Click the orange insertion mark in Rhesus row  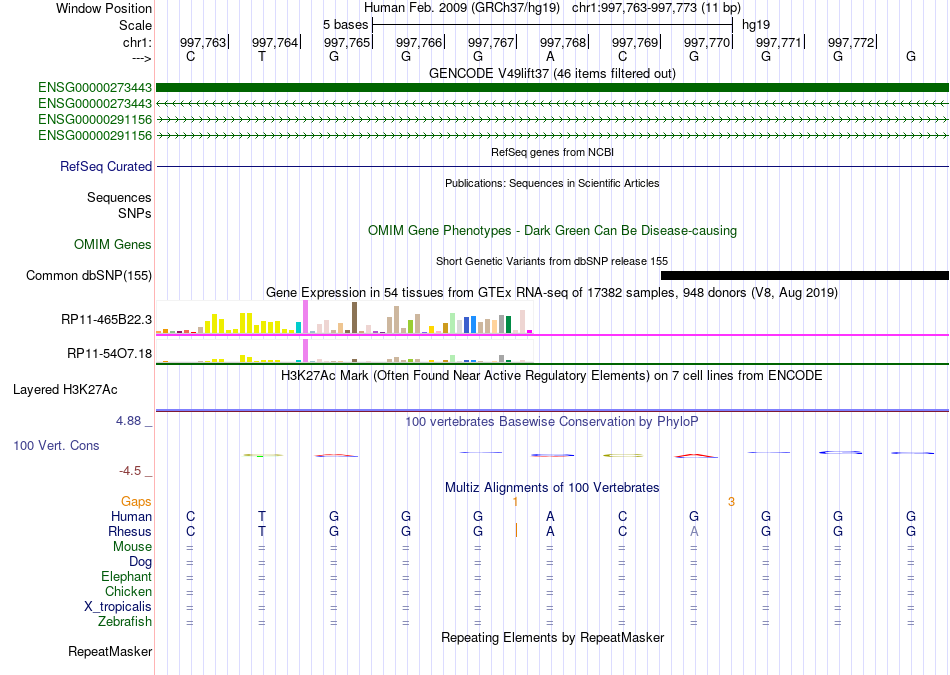click(x=516, y=530)
